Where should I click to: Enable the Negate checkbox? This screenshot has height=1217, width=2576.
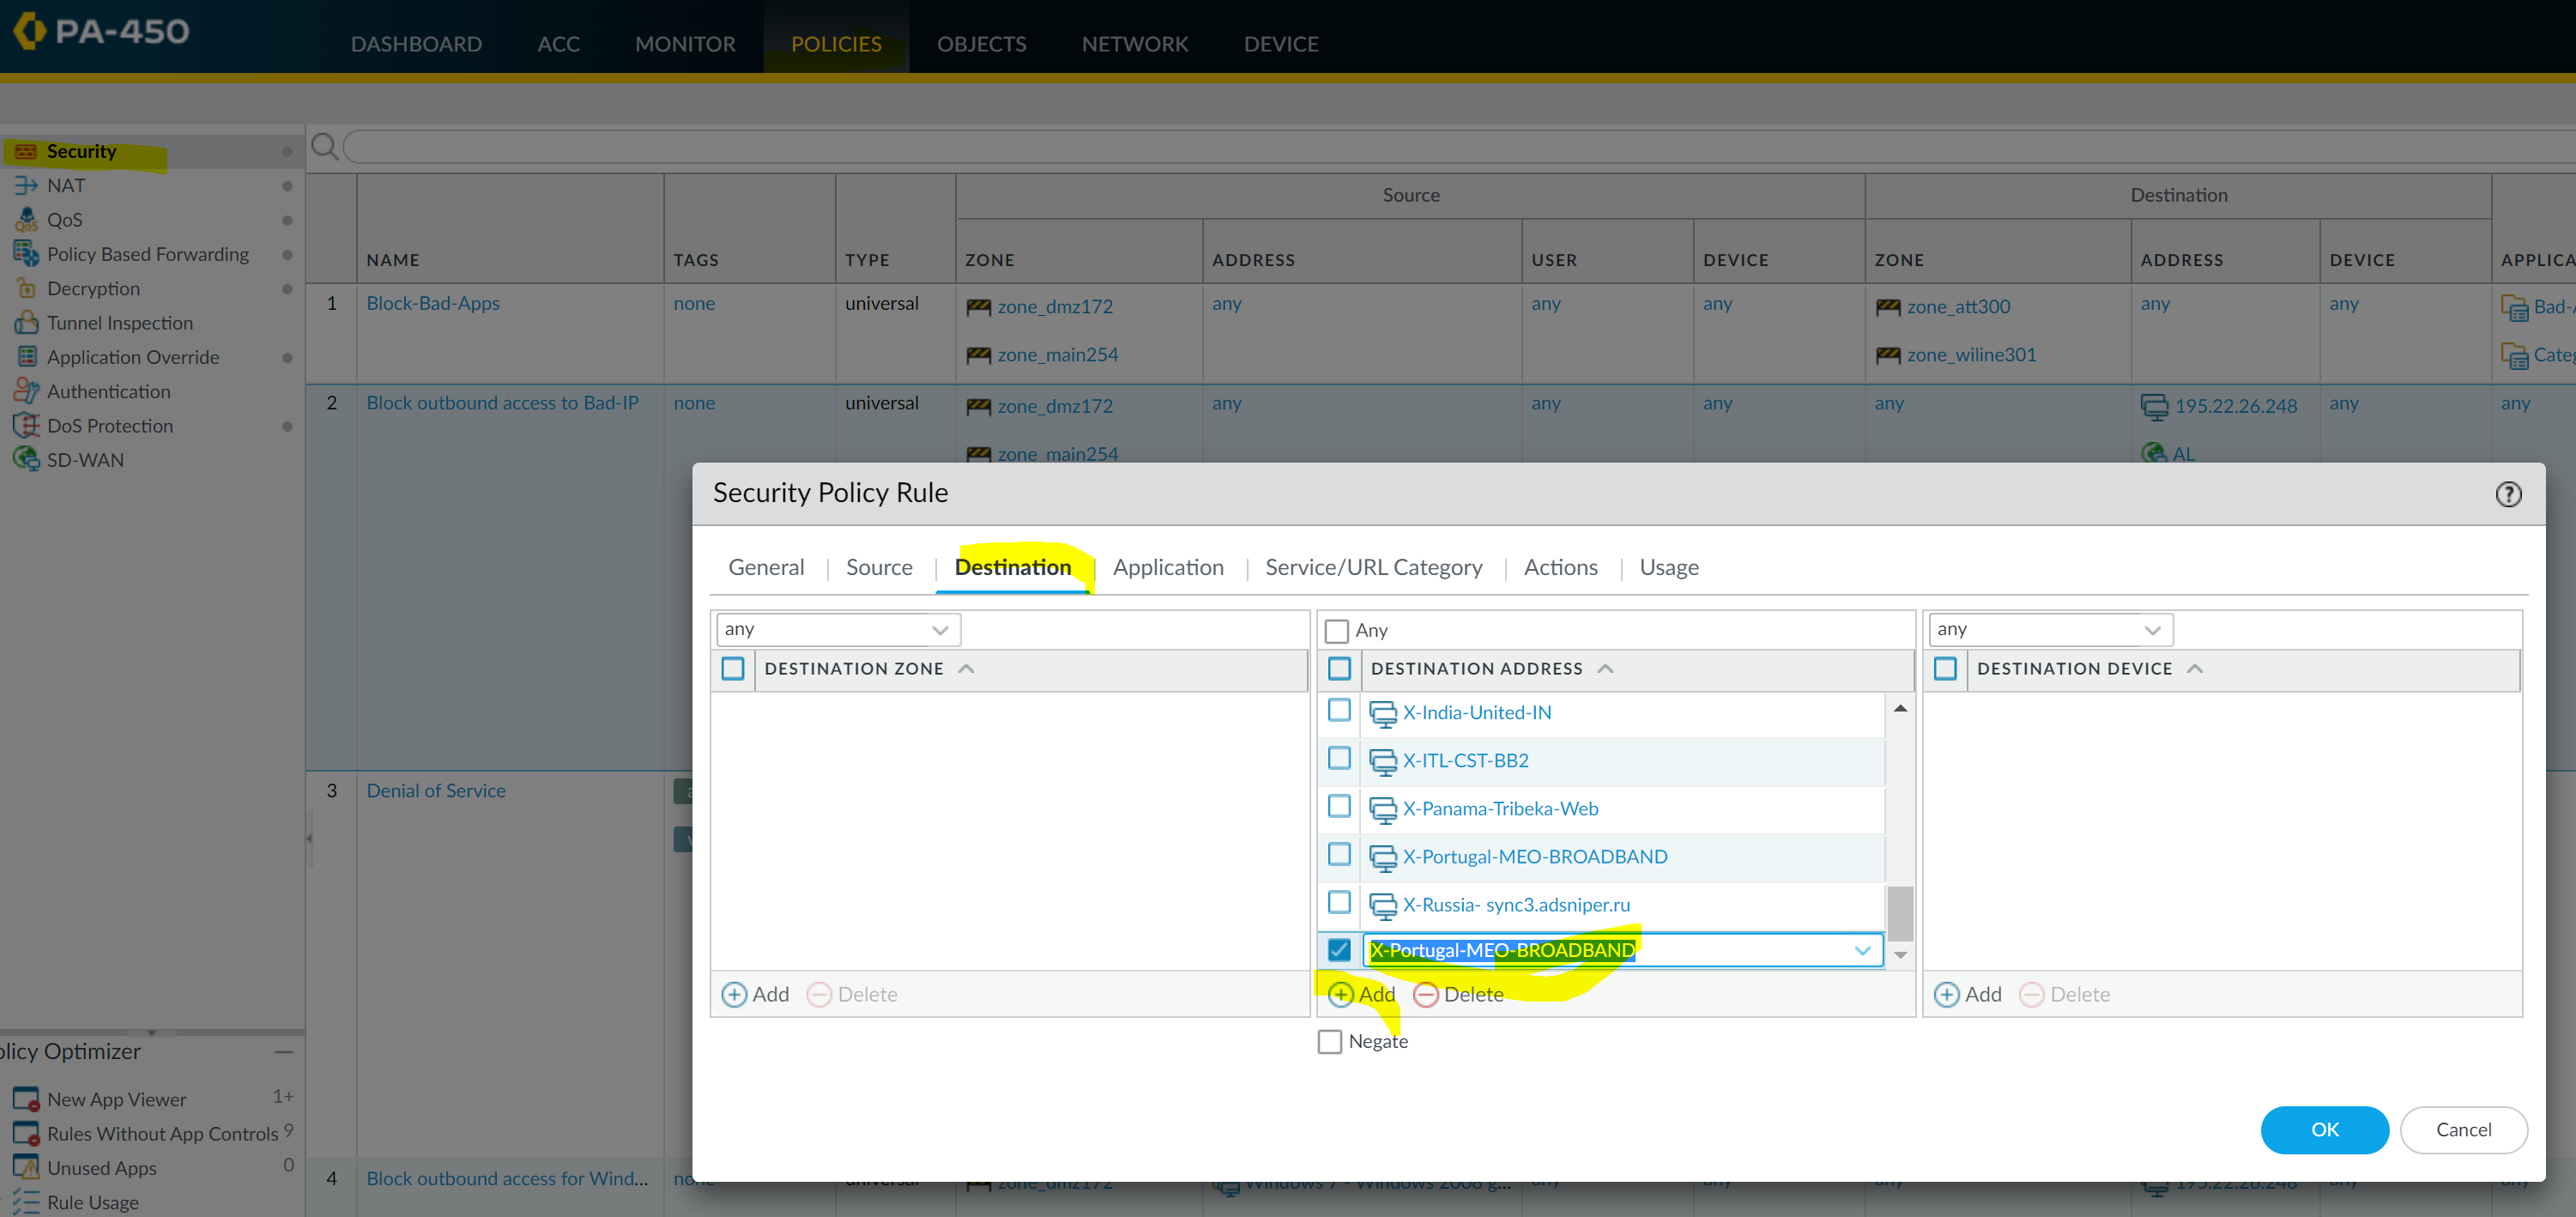pyautogui.click(x=1329, y=1042)
